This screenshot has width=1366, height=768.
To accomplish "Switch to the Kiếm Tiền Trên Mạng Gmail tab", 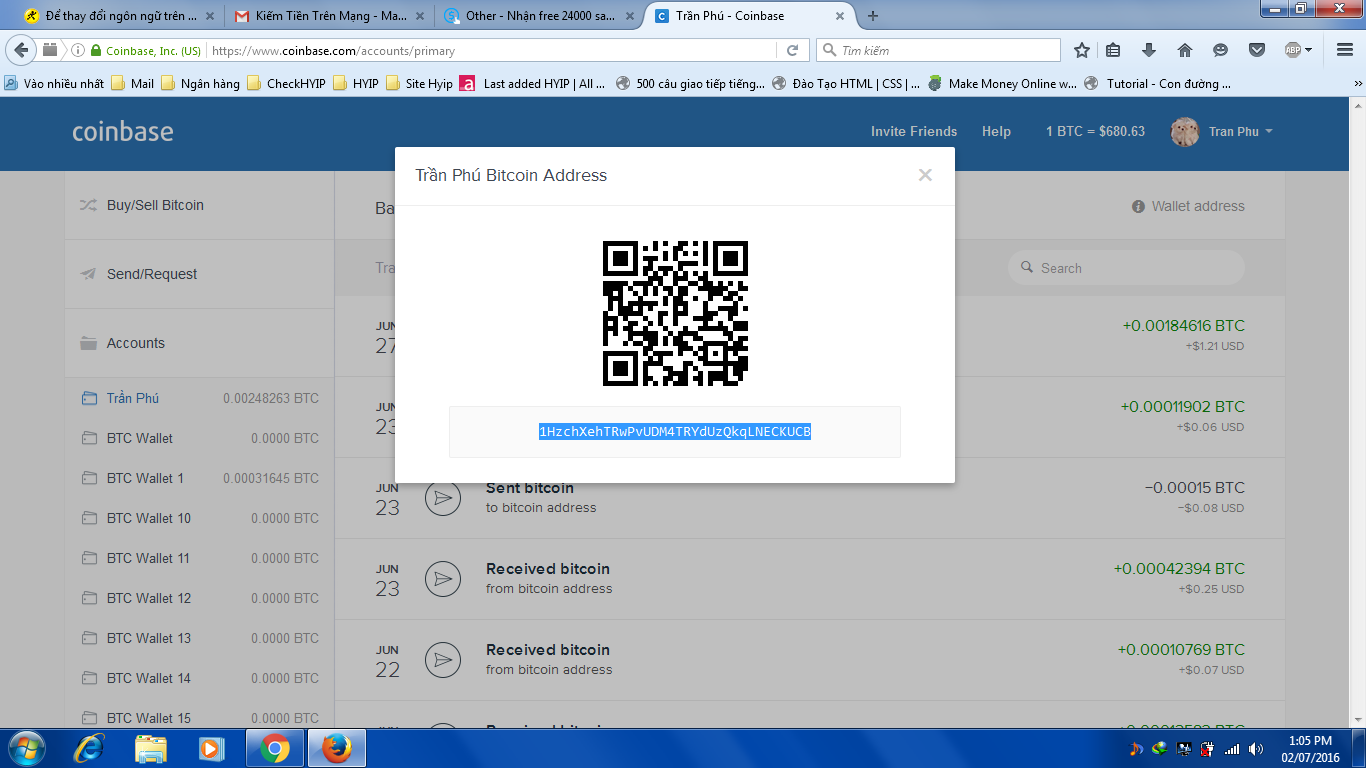I will [328, 16].
